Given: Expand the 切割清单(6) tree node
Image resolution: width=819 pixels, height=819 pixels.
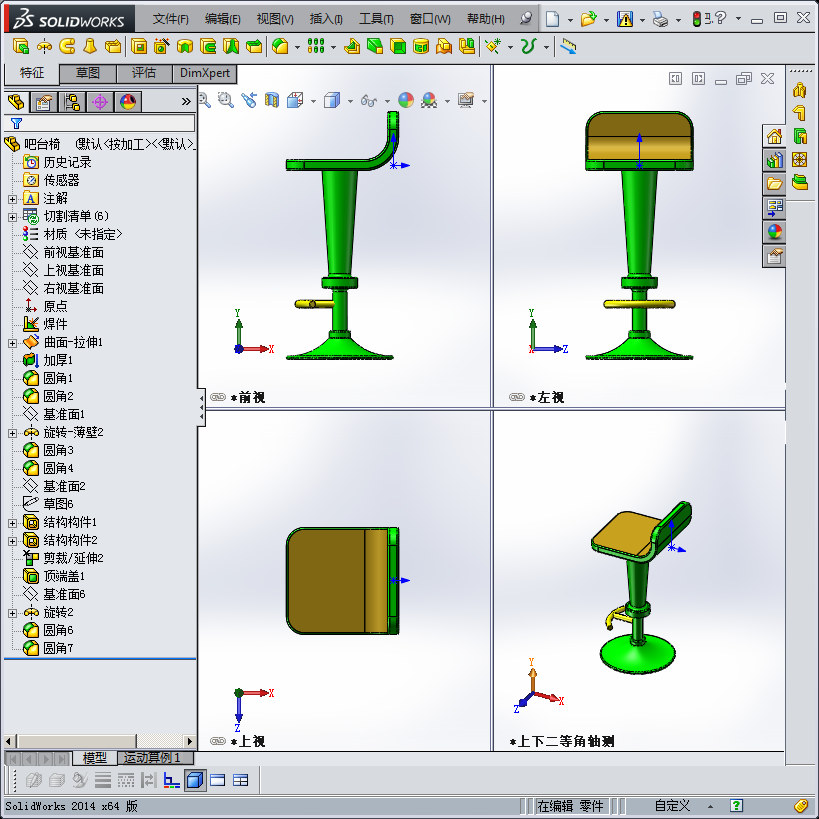Looking at the screenshot, I should click(x=13, y=217).
